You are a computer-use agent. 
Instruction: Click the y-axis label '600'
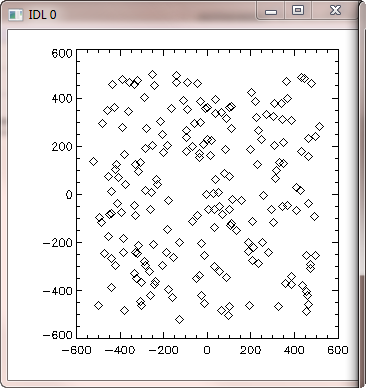(x=62, y=53)
